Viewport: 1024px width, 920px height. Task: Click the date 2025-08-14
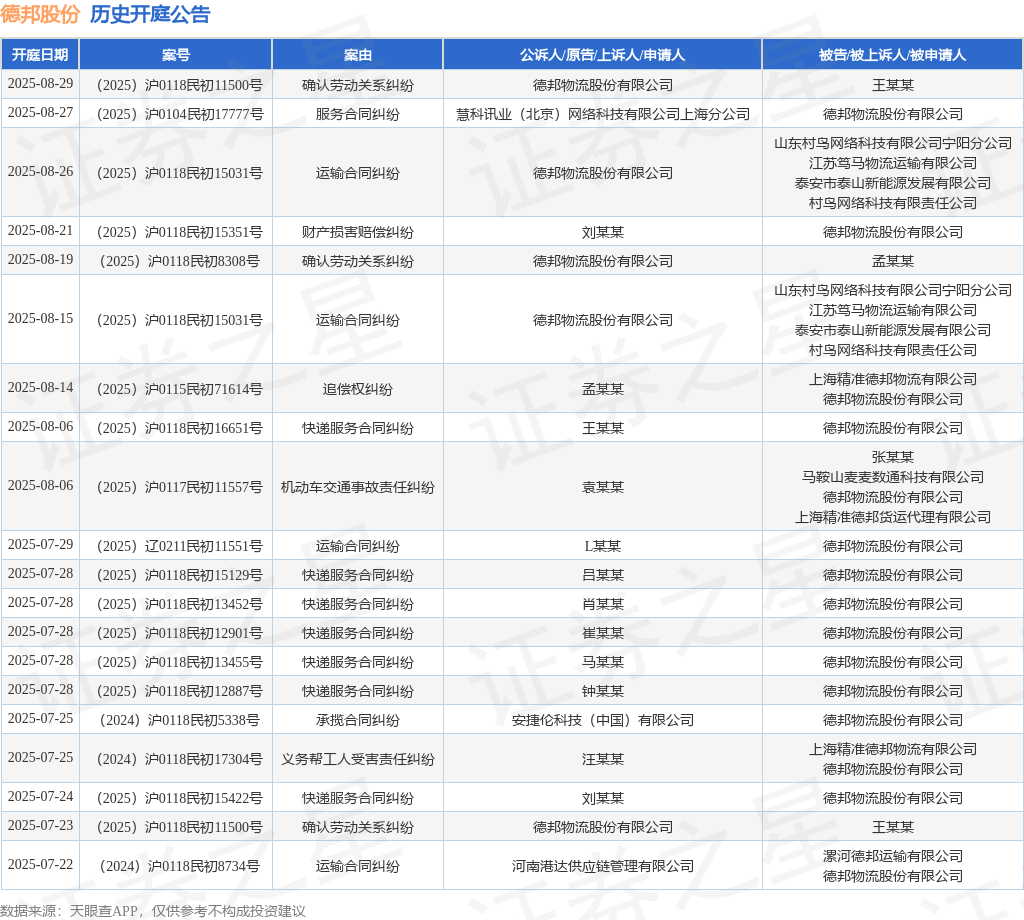40,387
